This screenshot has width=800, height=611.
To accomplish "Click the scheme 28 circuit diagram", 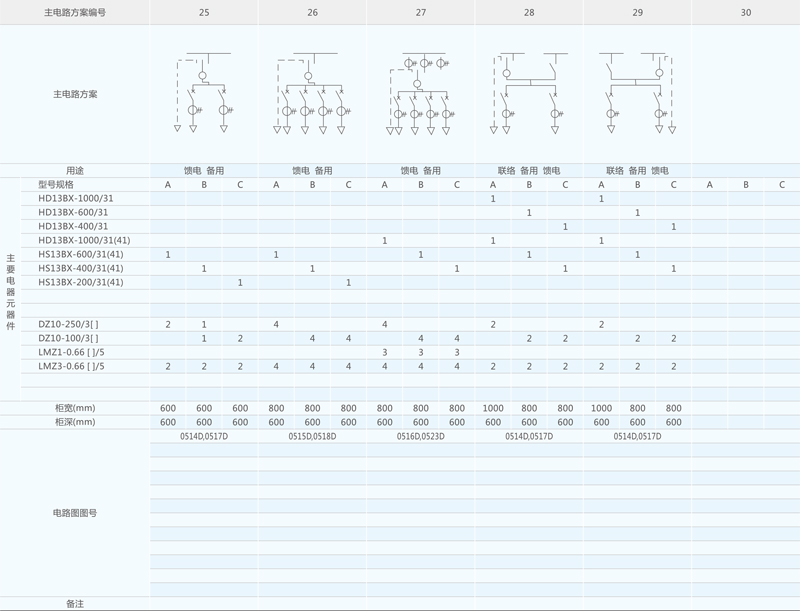I will (x=529, y=93).
